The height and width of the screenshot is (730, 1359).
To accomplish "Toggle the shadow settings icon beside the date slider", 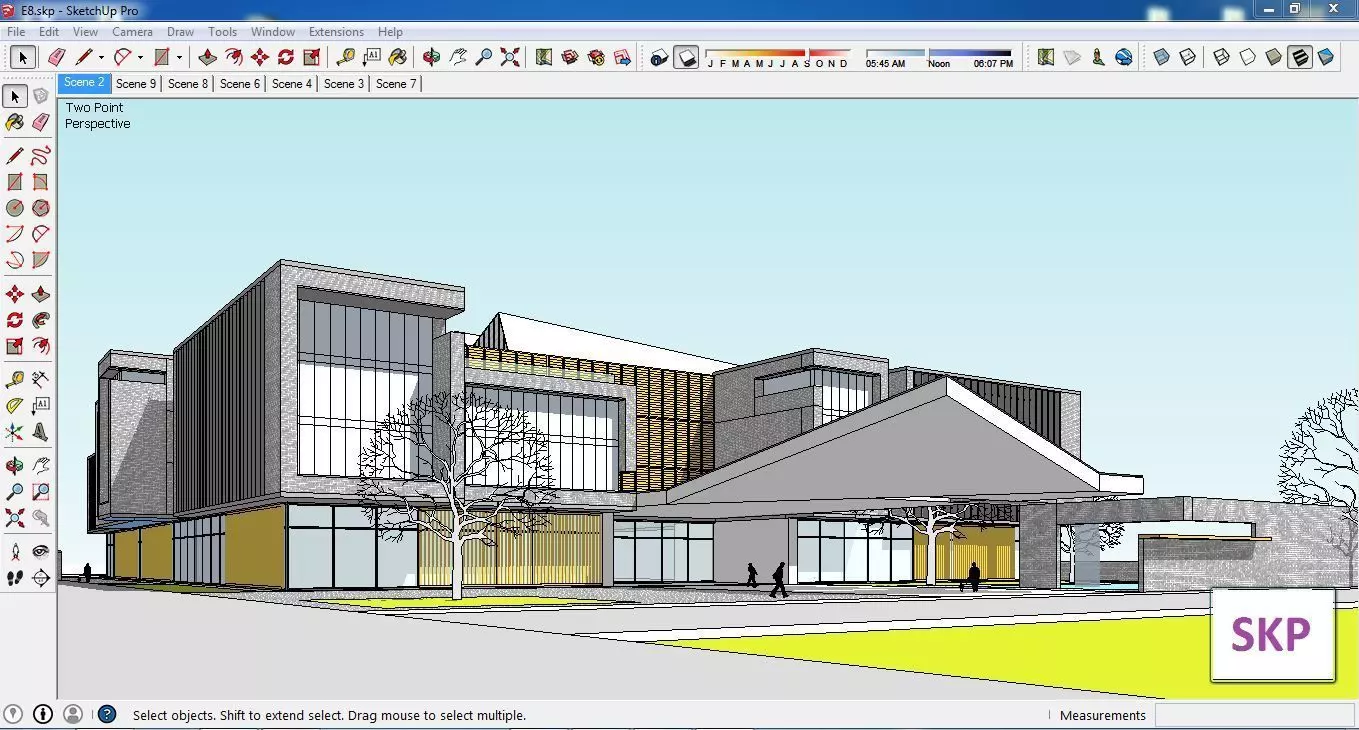I will coord(659,57).
